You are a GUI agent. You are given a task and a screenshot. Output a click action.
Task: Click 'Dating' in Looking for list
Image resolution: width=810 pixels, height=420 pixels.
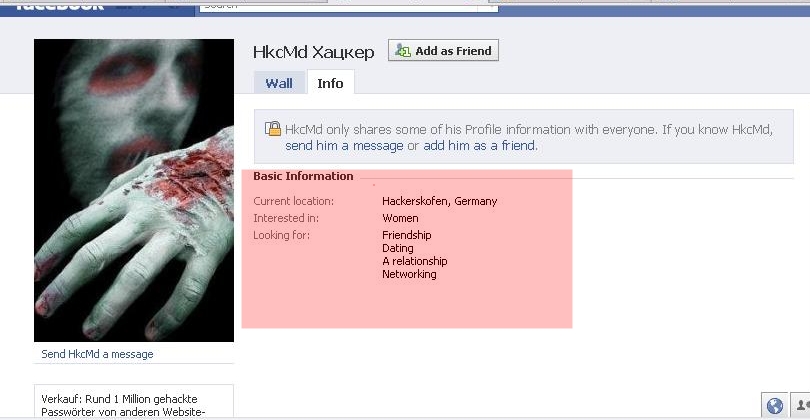point(398,248)
